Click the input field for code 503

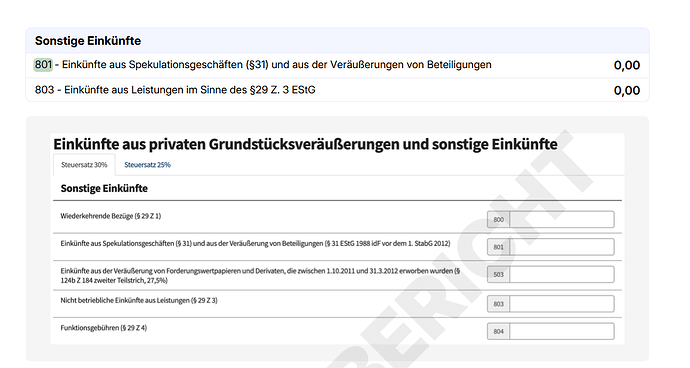562,274
